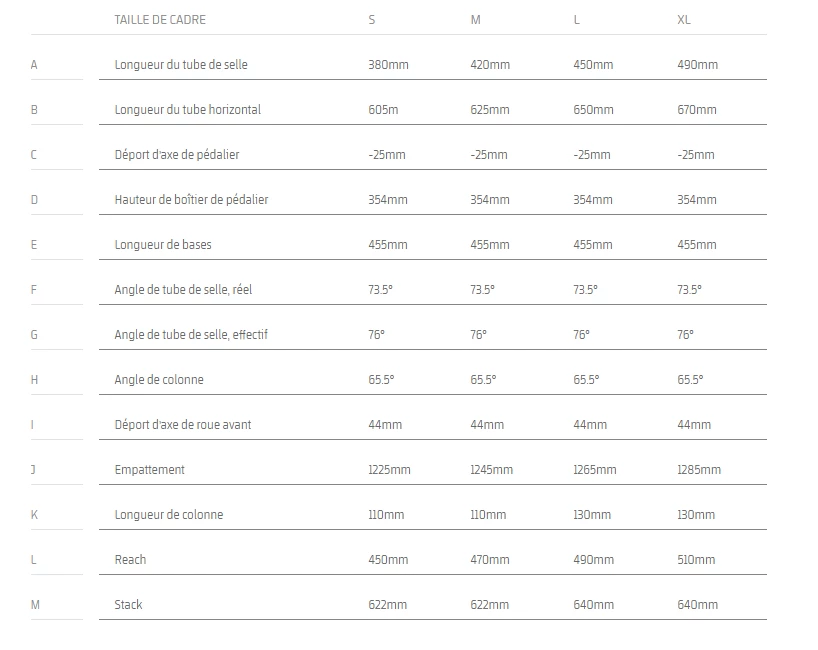Screen dimensions: 818x650
Task: Click 'Hauteur de boîtier de pédalier' row label
Action: 191,200
